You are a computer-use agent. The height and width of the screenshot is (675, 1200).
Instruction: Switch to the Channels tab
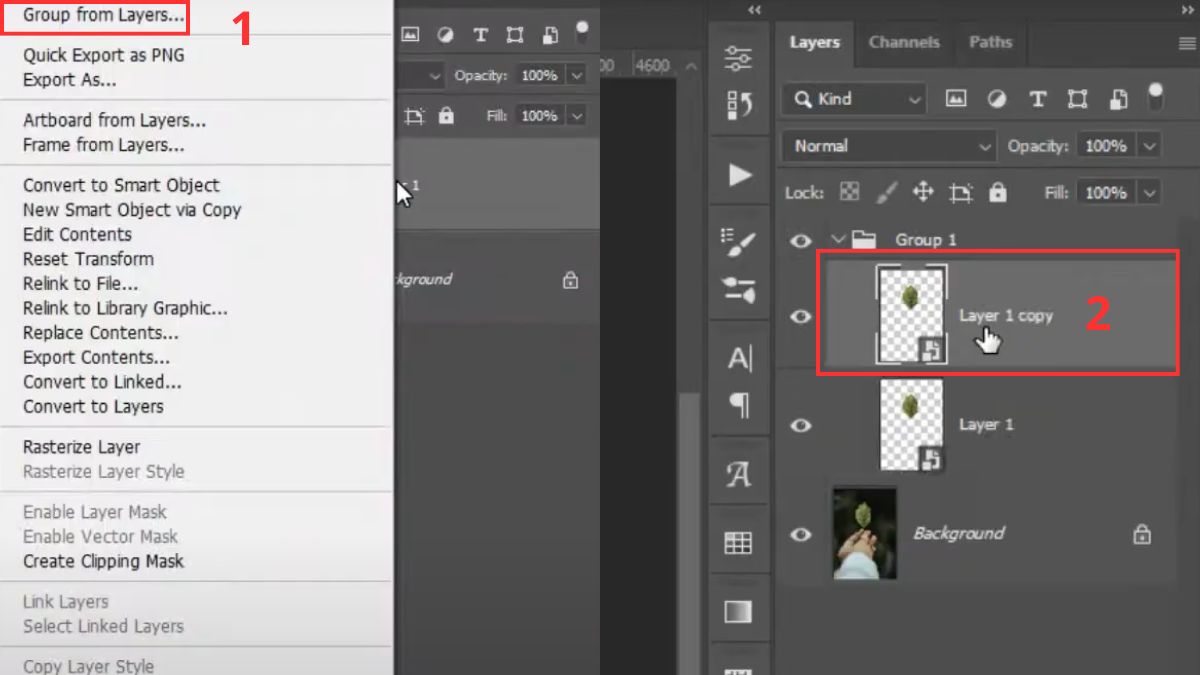tap(904, 43)
